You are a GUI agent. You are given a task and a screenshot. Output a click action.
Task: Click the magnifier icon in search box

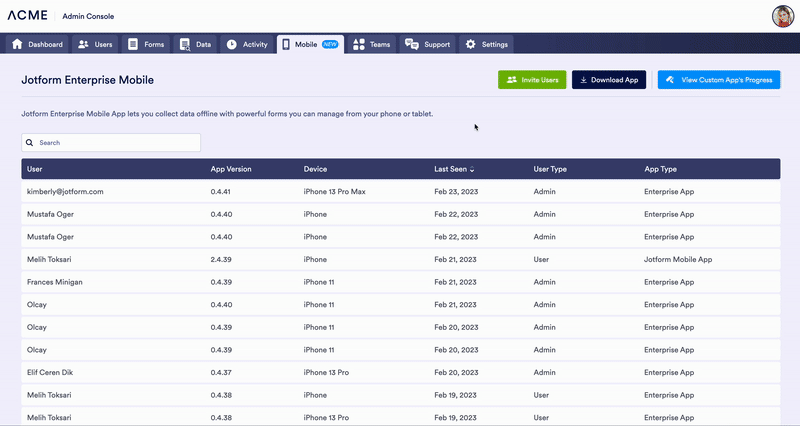coord(30,143)
